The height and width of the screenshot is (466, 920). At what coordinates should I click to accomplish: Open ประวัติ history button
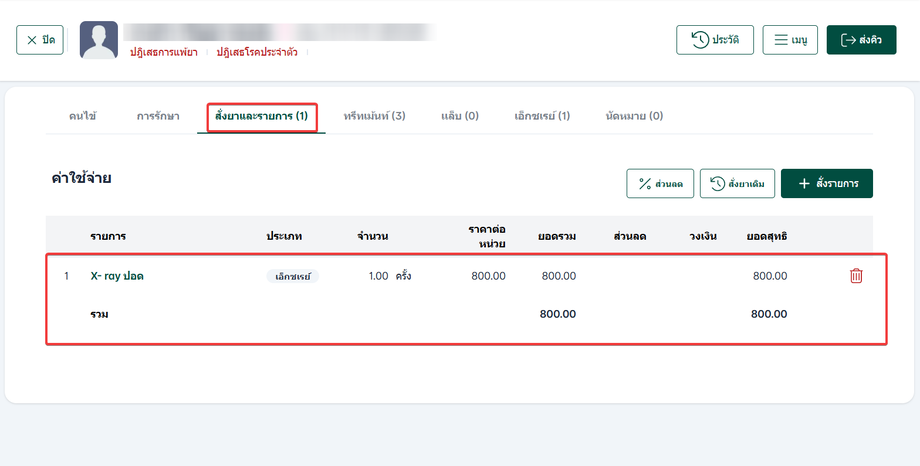click(x=715, y=40)
